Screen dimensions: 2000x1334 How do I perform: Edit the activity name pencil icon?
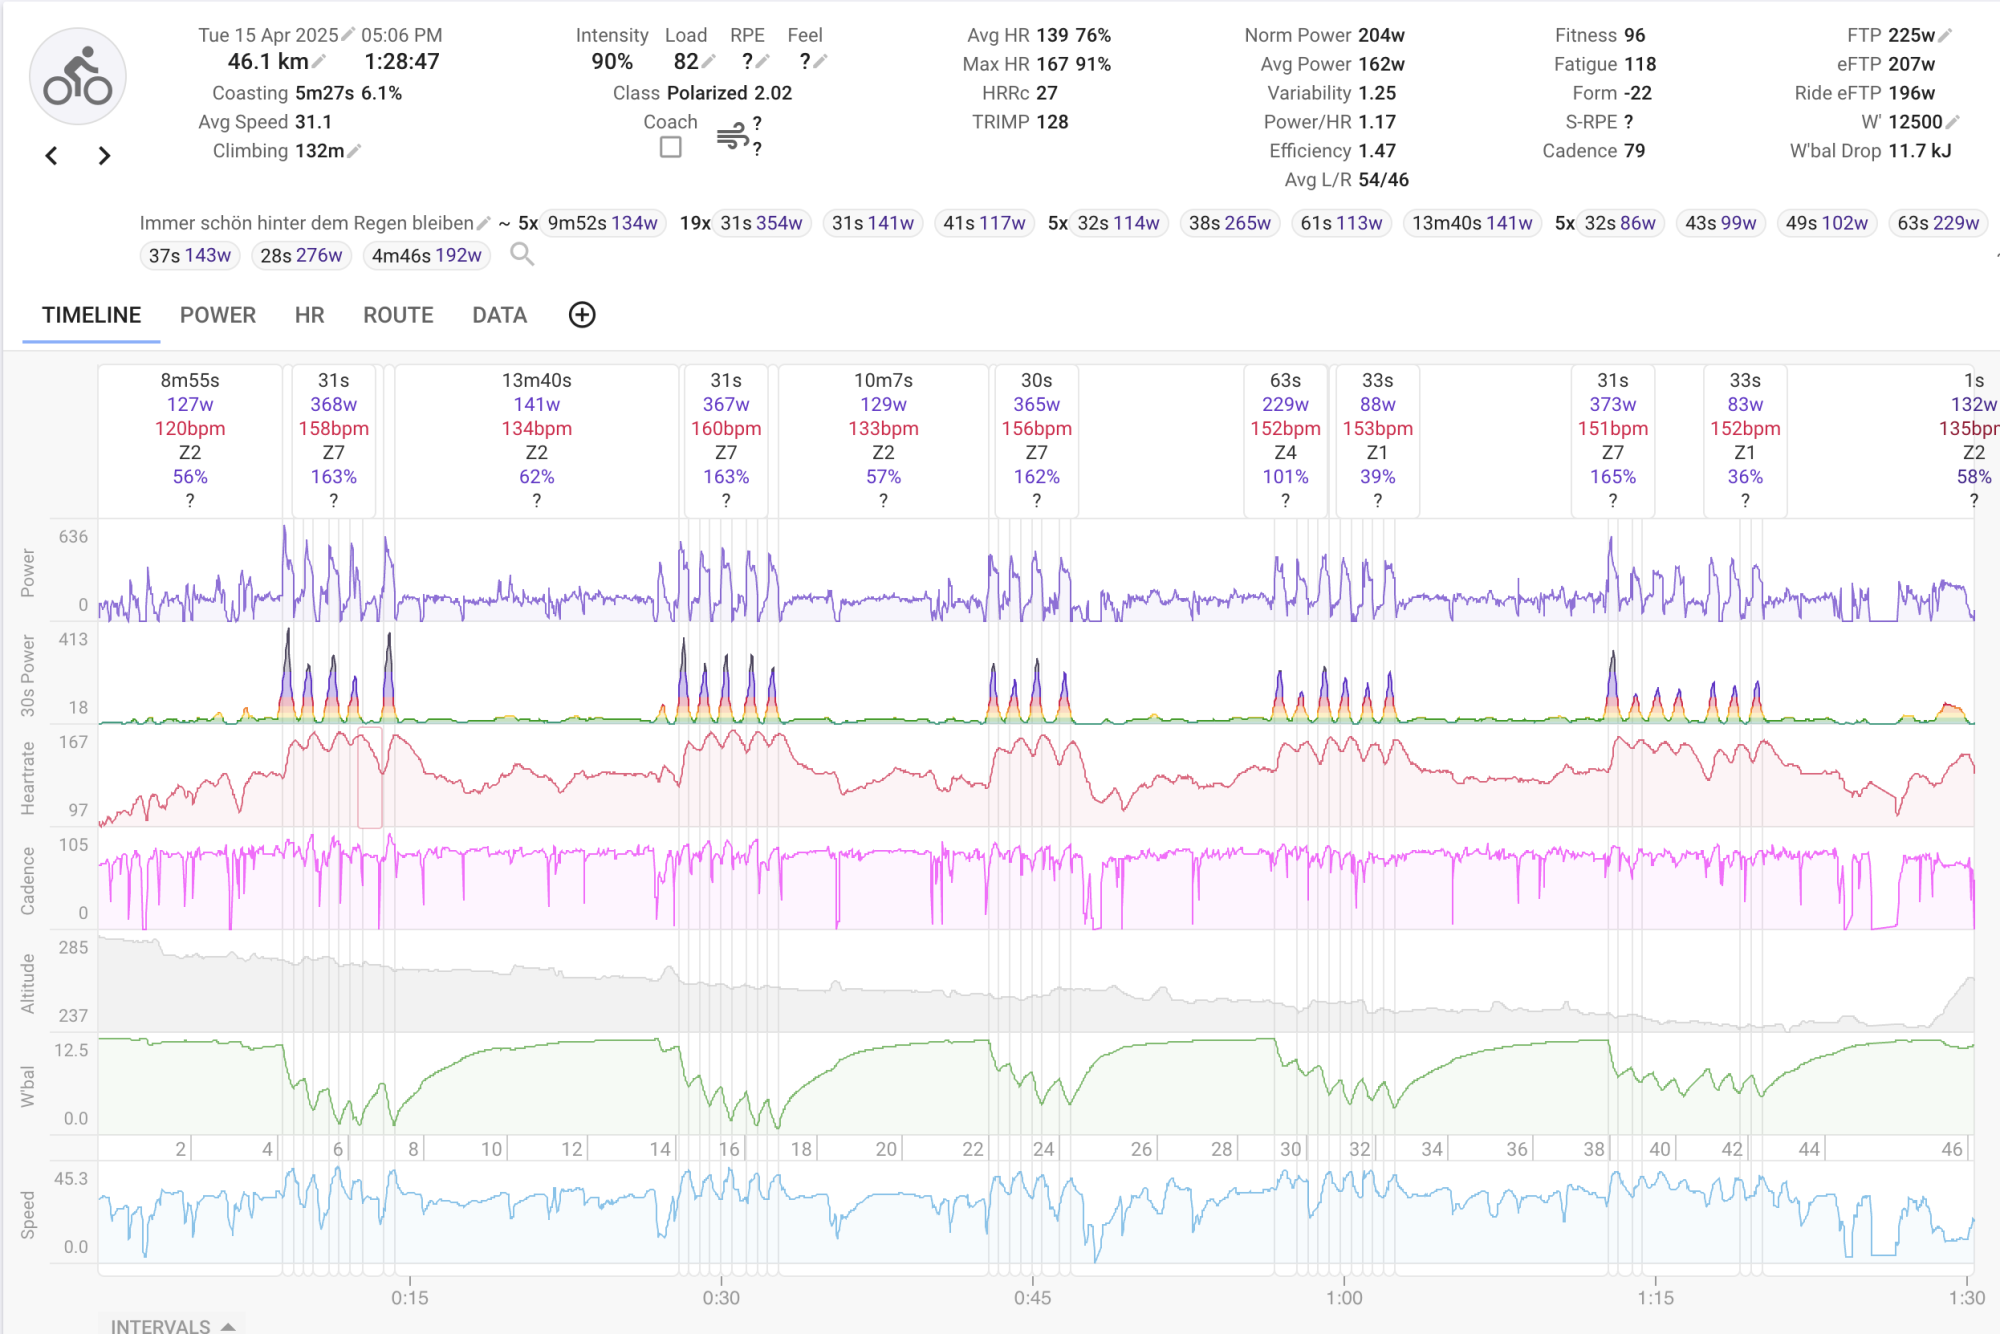[484, 223]
